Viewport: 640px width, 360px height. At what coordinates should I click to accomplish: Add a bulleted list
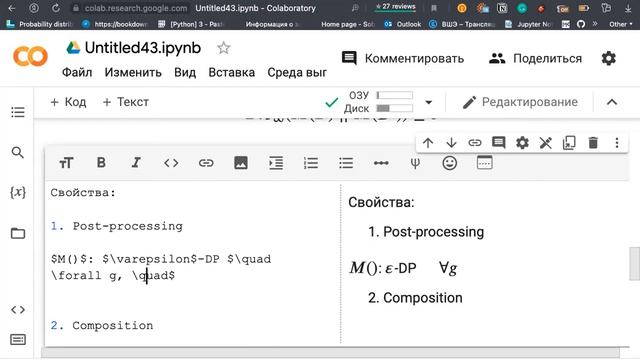pyautogui.click(x=346, y=163)
